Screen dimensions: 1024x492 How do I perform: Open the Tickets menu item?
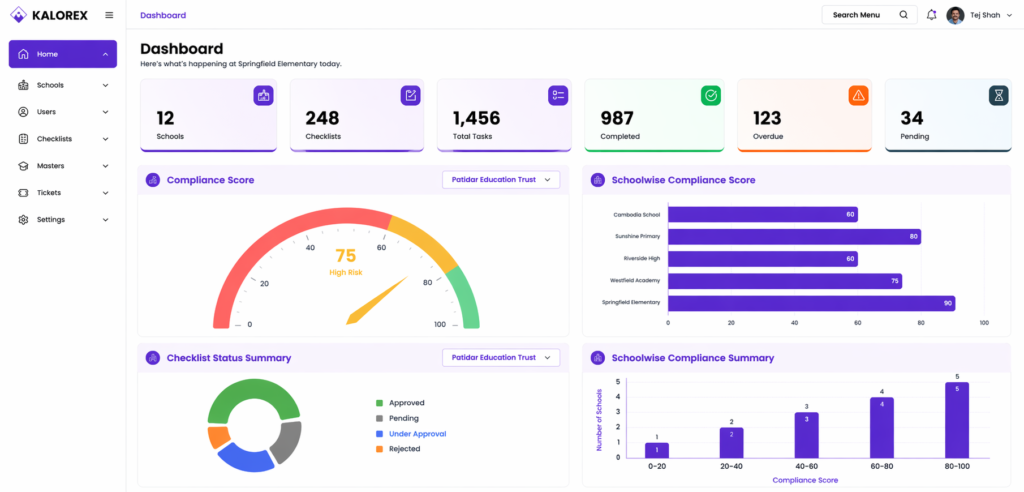[x=63, y=193]
